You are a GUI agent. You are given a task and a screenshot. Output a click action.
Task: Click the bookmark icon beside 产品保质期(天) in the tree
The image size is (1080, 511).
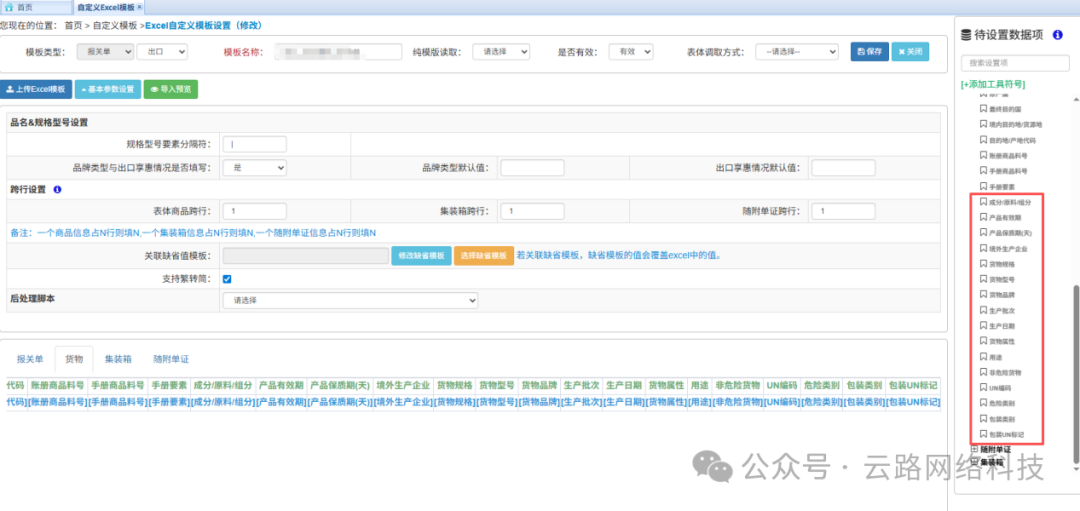click(984, 233)
